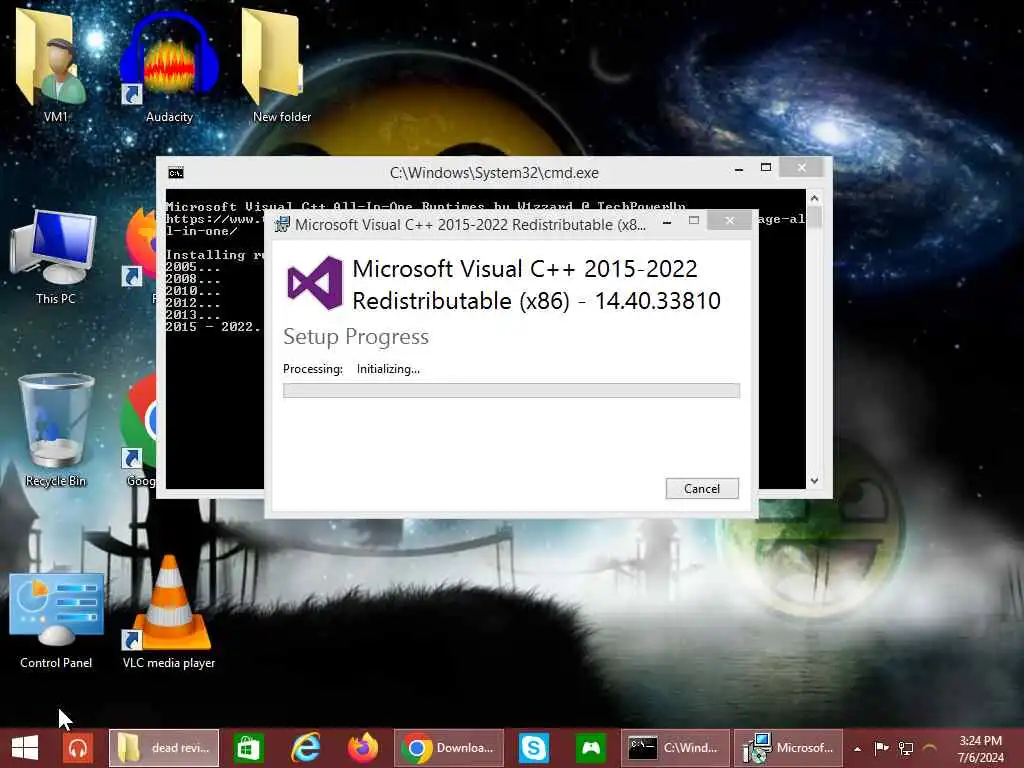The width and height of the screenshot is (1024, 768).
Task: Open This PC desktop icon
Action: click(56, 258)
